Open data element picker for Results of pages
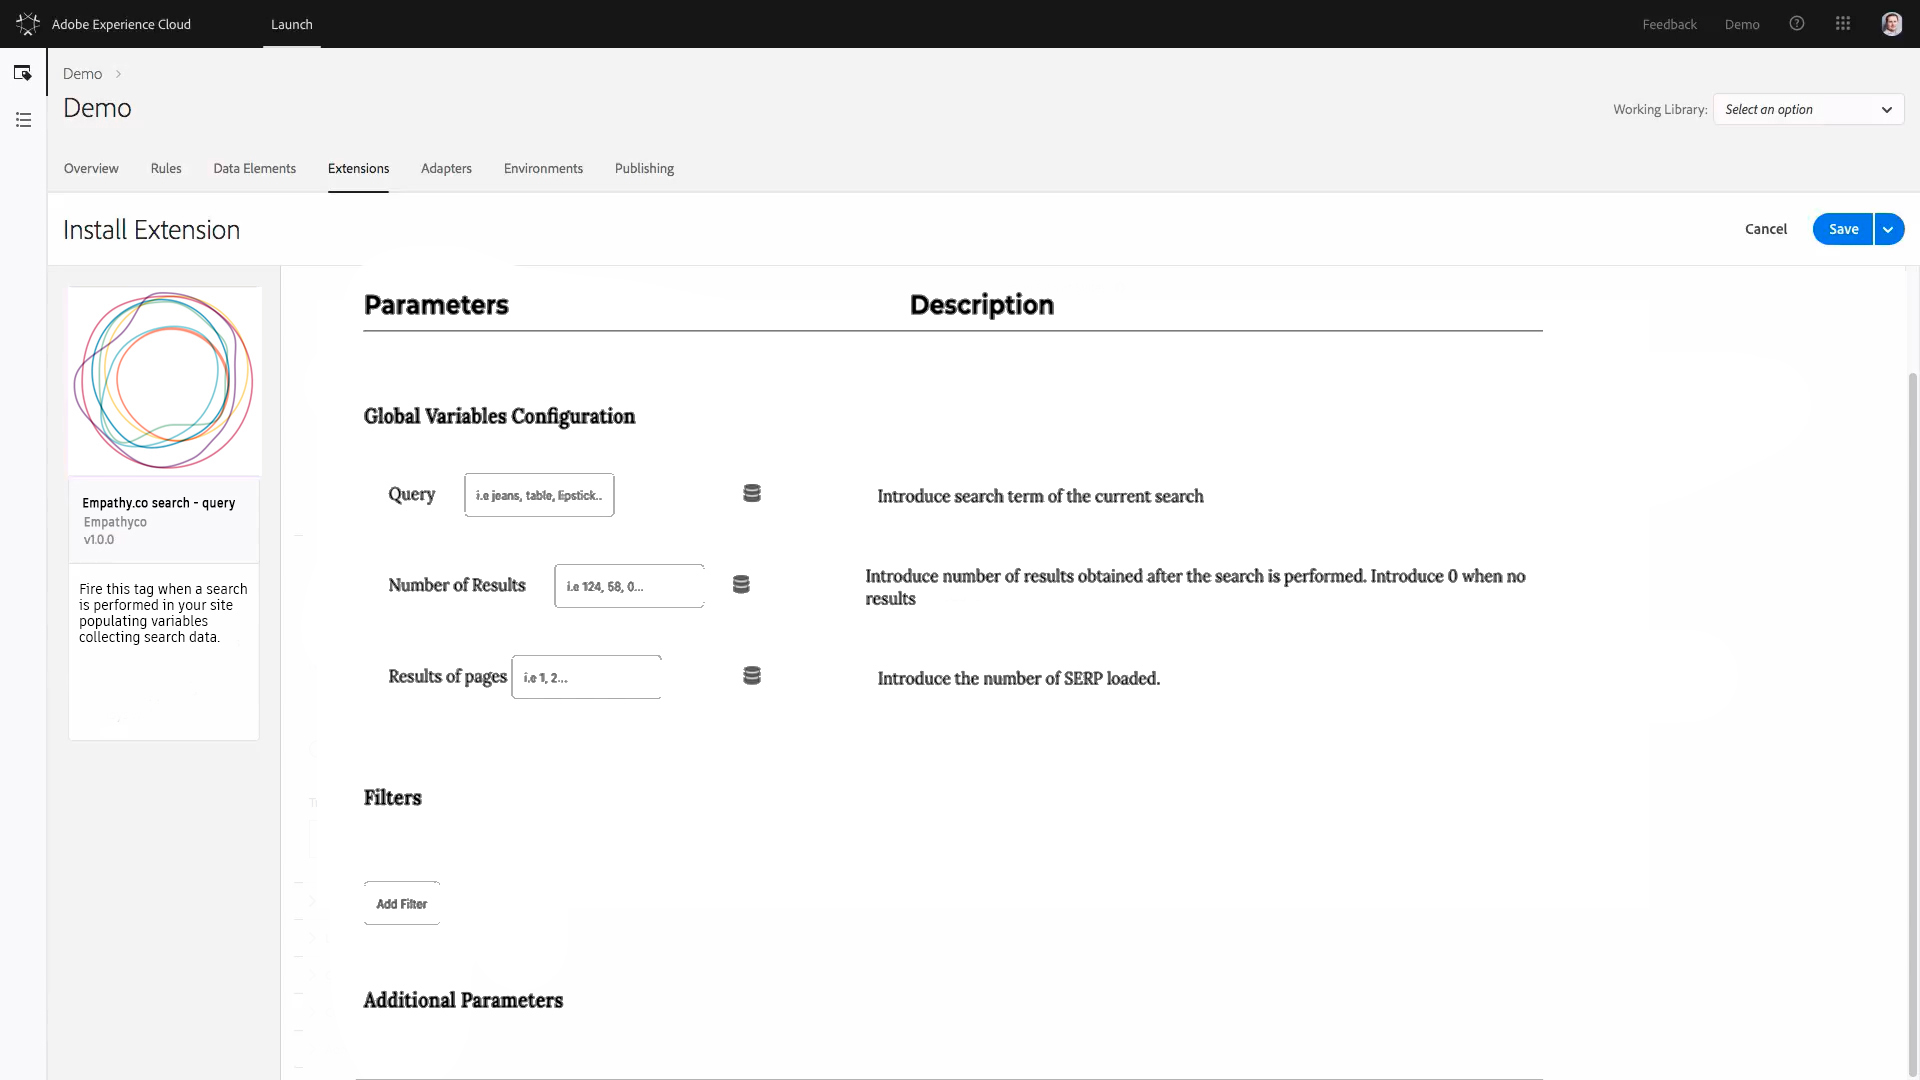Screen dimensions: 1920x1080 752,676
